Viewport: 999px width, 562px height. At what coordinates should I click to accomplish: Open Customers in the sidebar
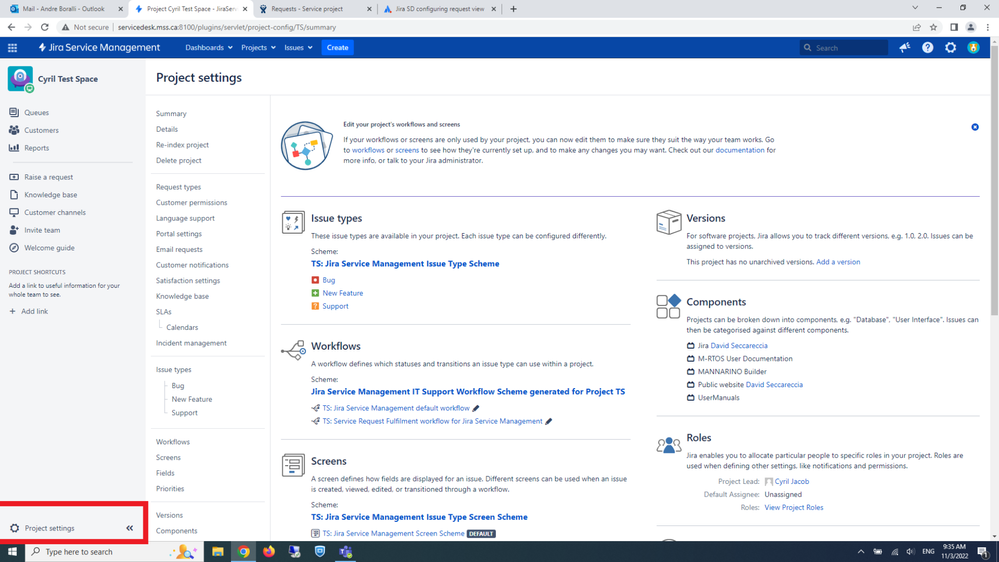point(41,130)
